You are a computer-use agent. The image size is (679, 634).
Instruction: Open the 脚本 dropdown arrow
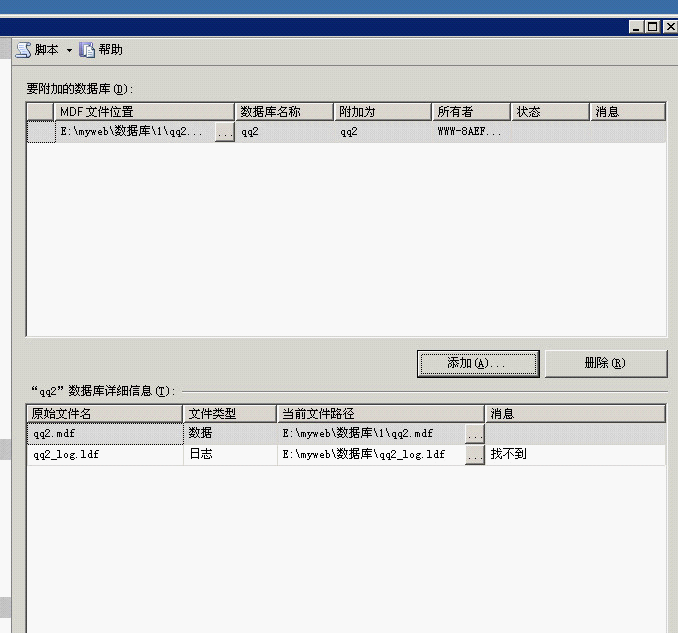(x=69, y=50)
